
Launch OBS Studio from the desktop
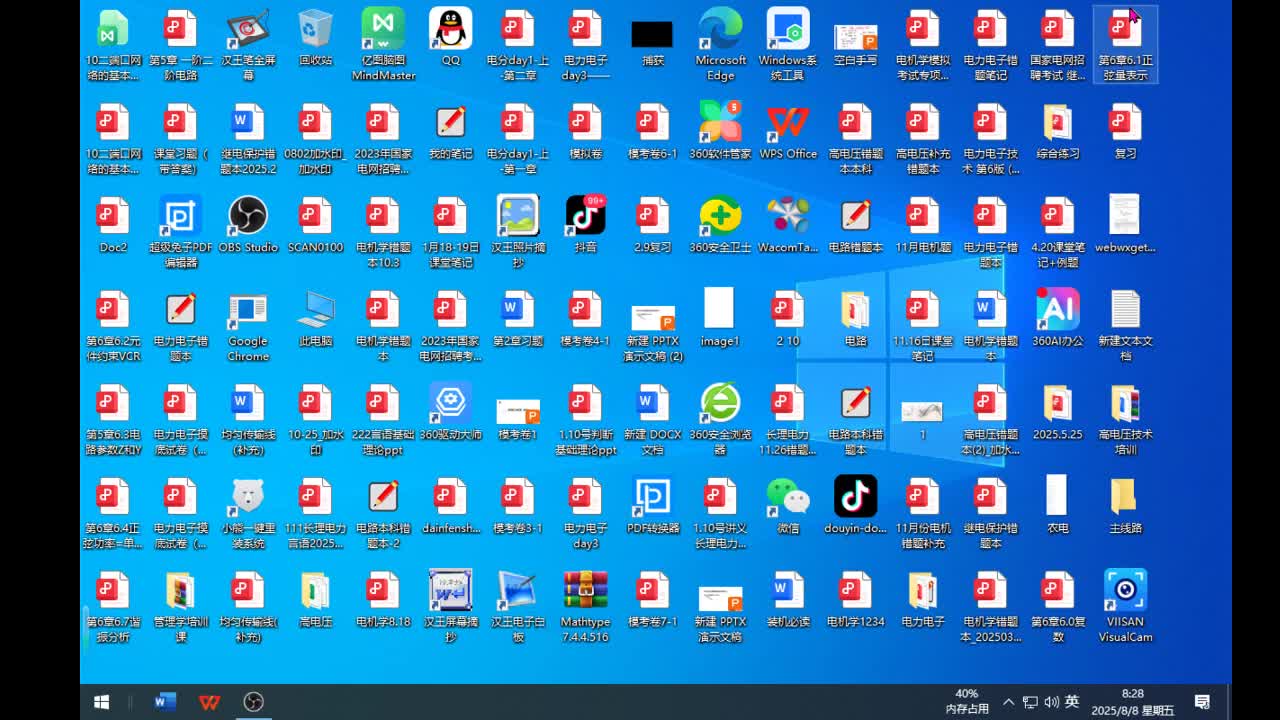click(x=248, y=225)
